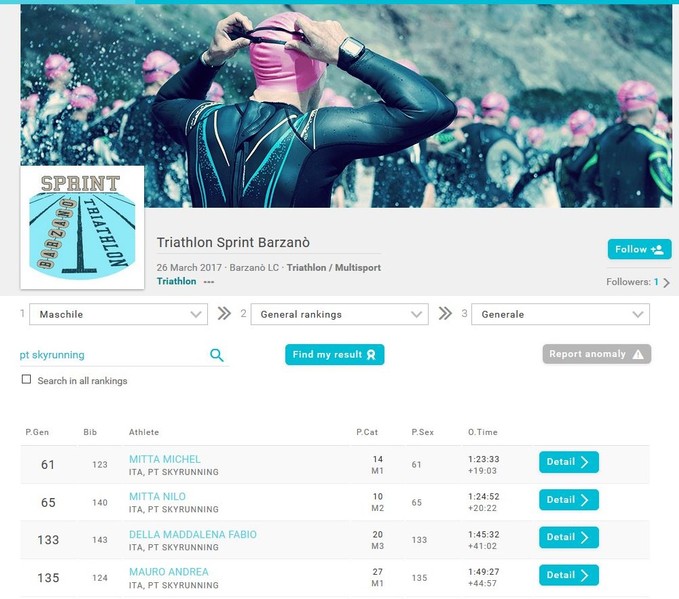
Task: Click the search magnifier icon
Action: (217, 355)
